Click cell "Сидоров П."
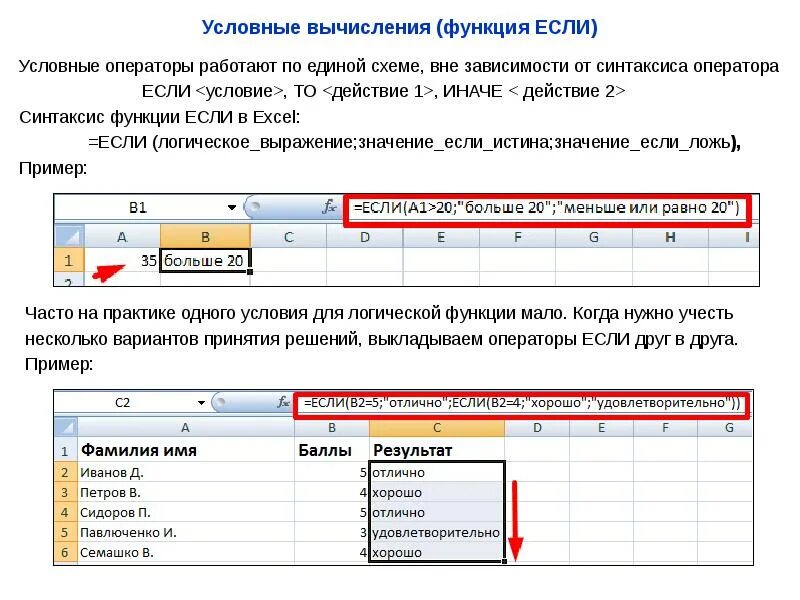The image size is (800, 600). click(186, 512)
